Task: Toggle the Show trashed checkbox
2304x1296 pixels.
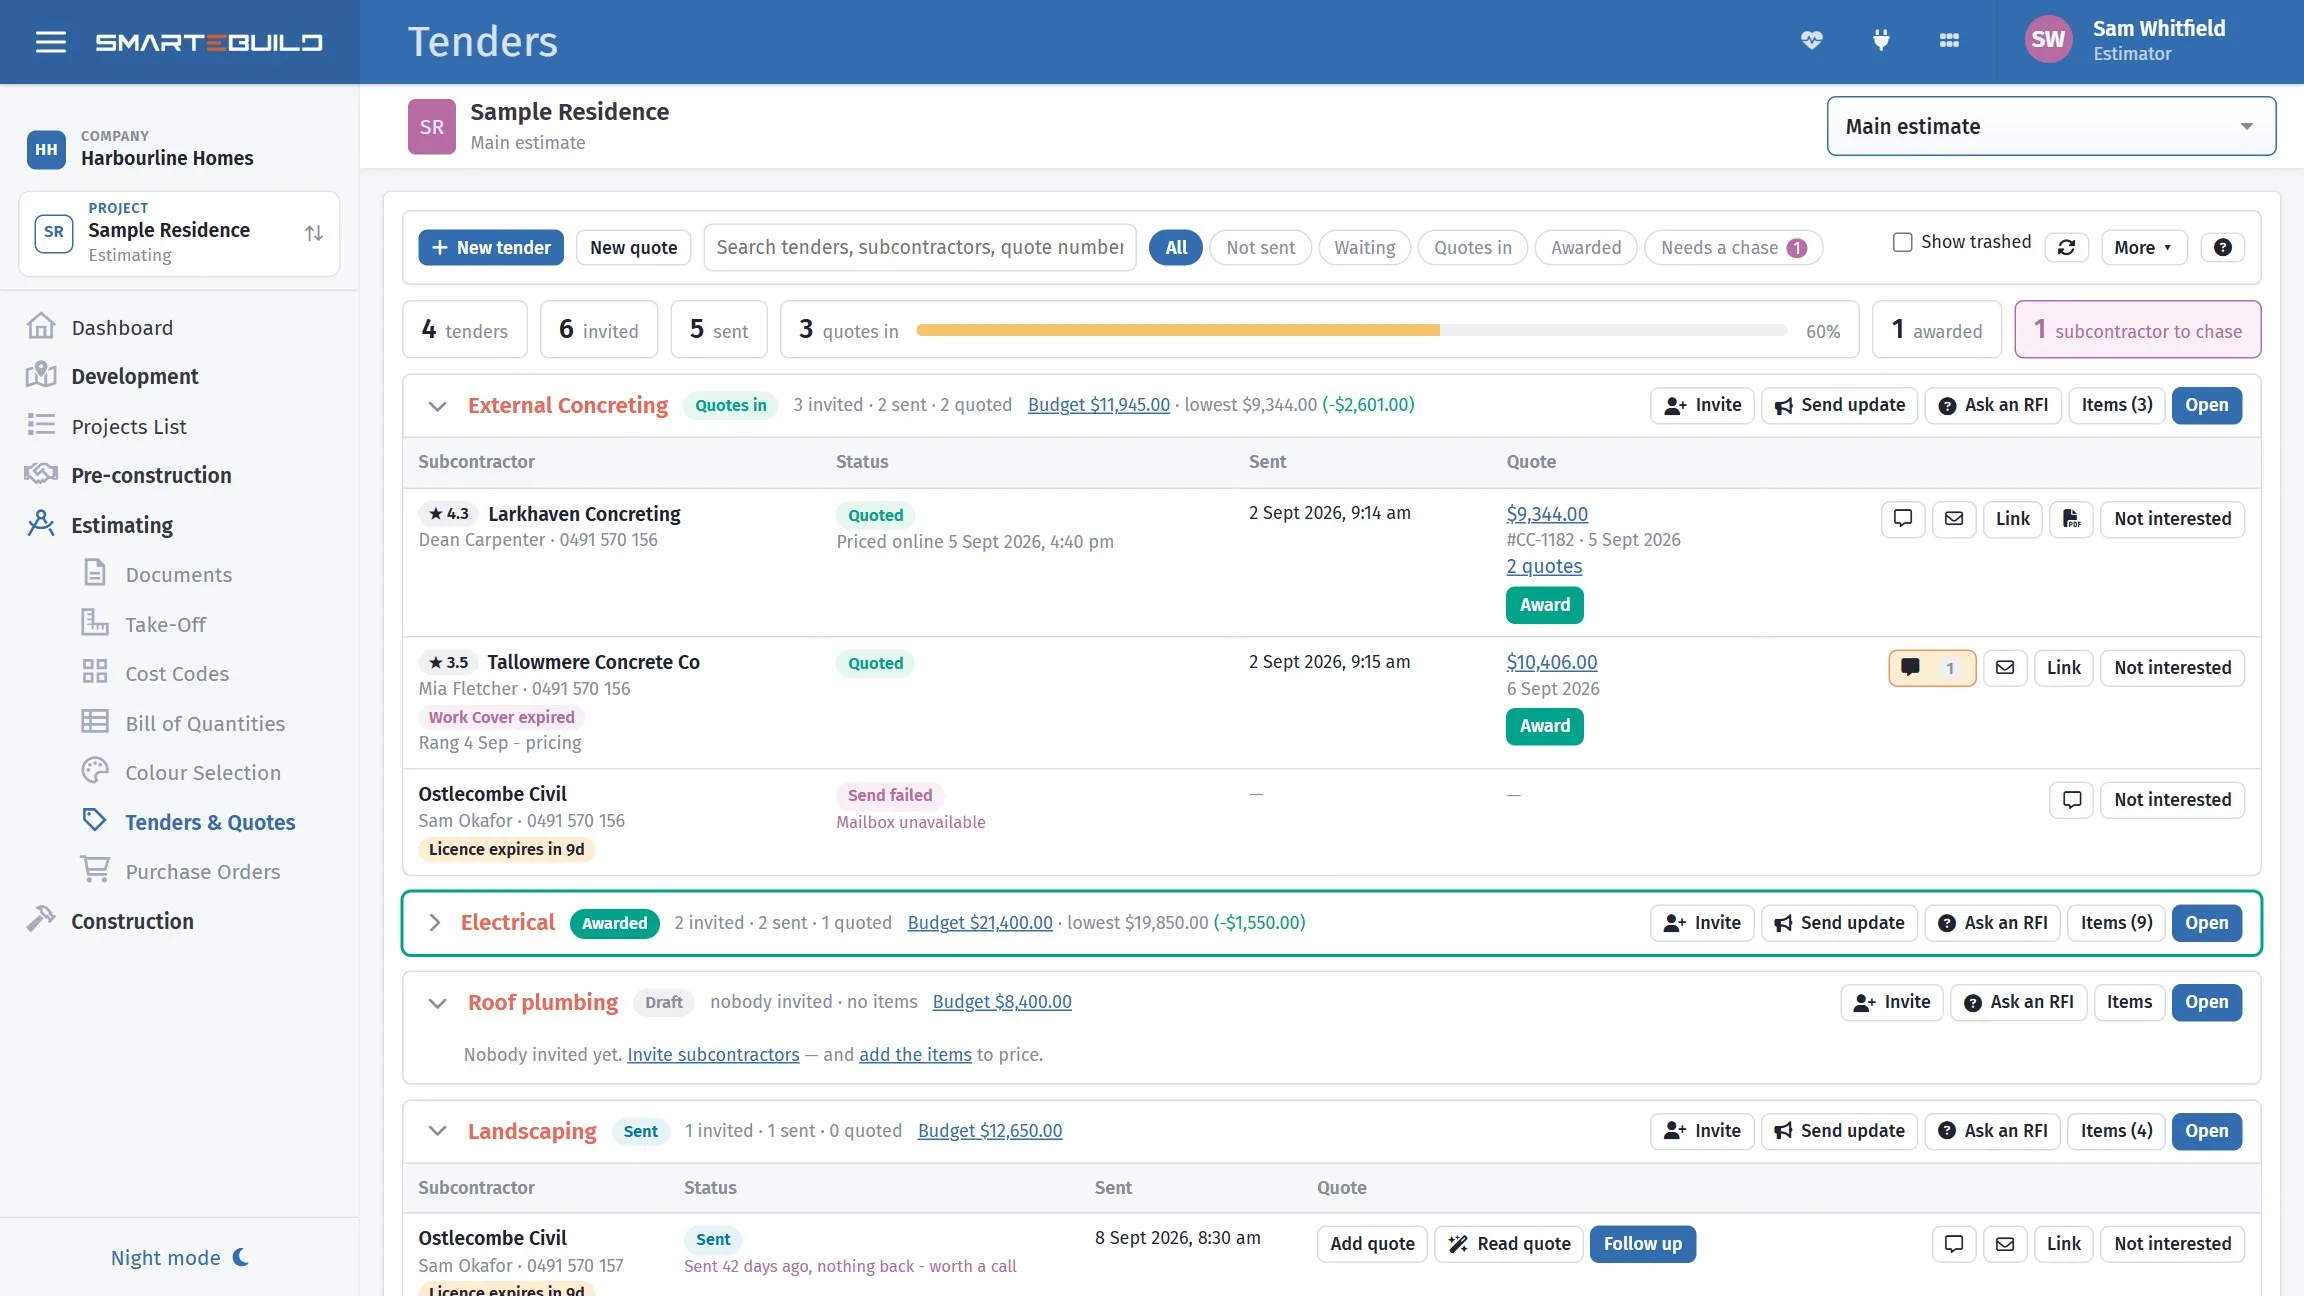Action: [x=1902, y=242]
